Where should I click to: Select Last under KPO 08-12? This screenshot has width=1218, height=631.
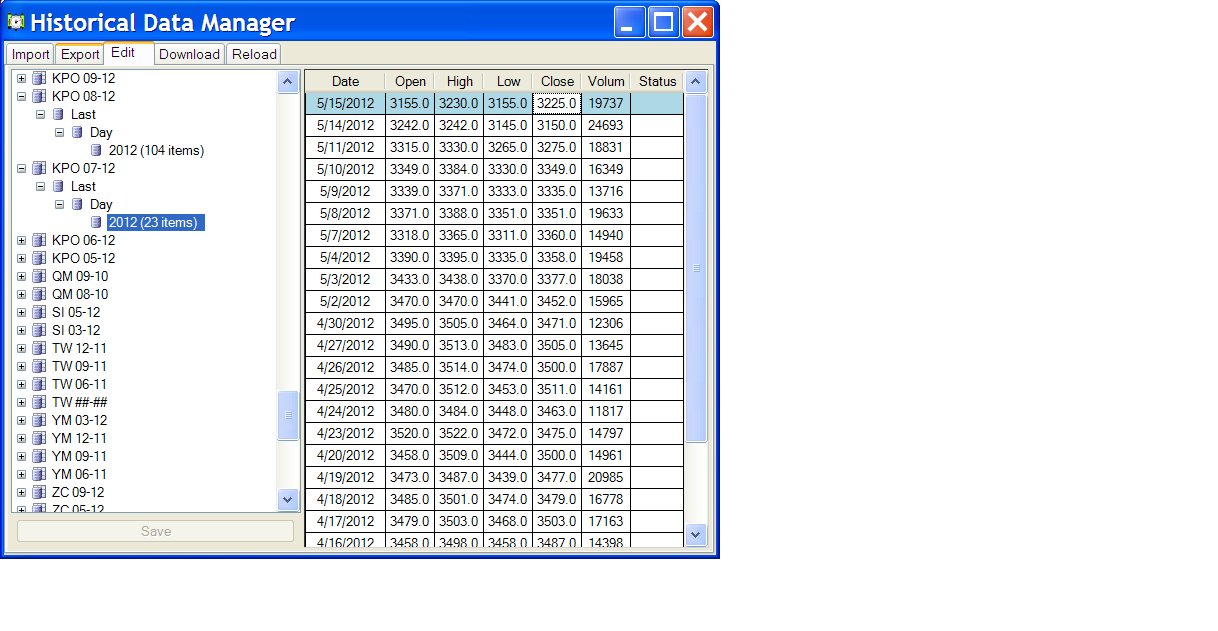pyautogui.click(x=83, y=114)
